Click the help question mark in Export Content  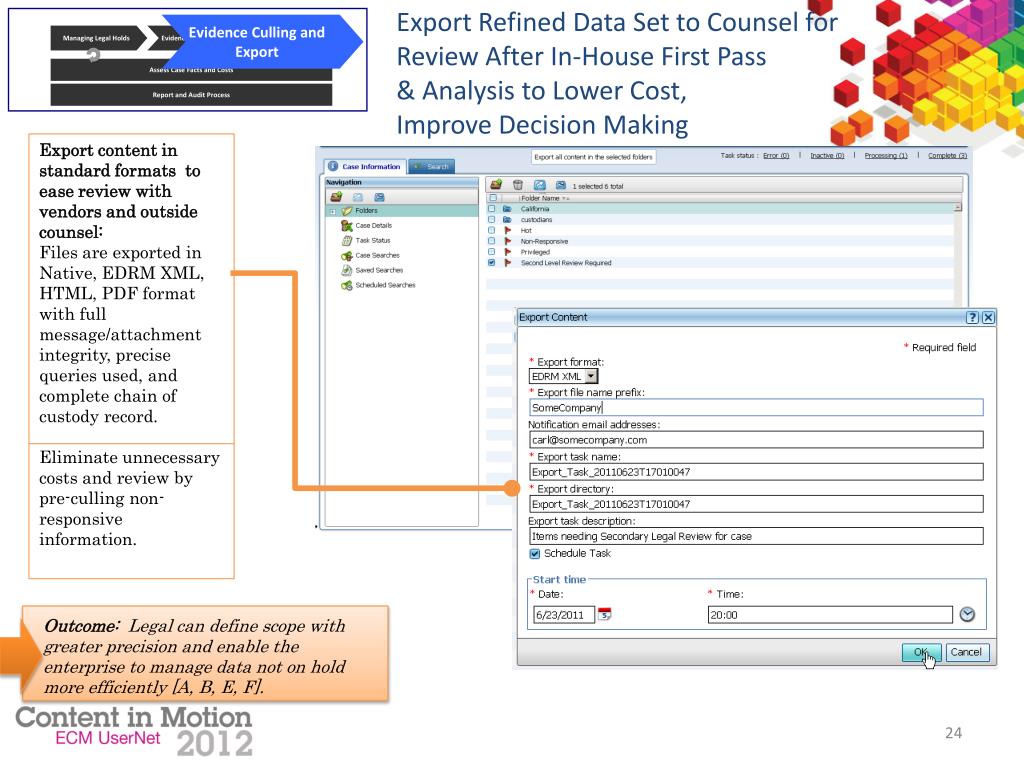[972, 317]
